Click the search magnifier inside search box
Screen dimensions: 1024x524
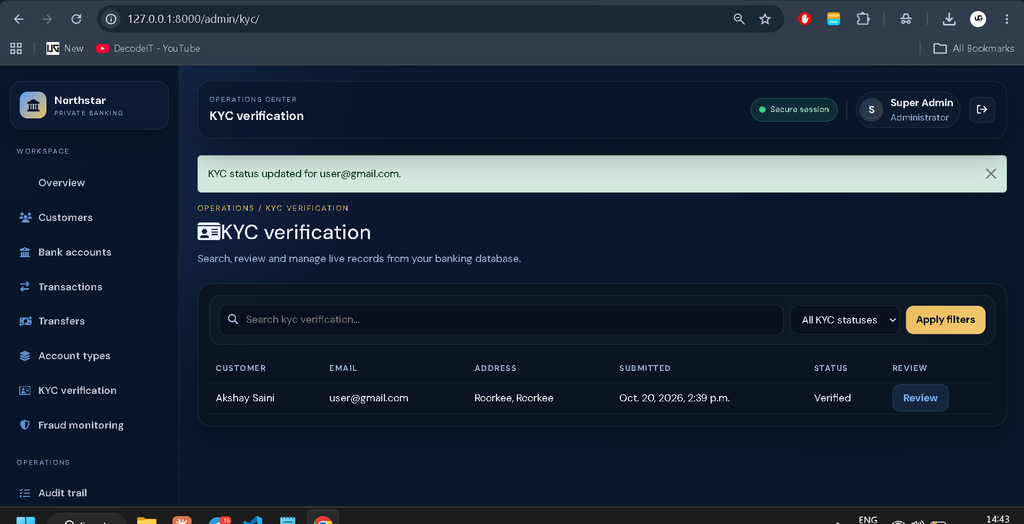click(x=232, y=319)
